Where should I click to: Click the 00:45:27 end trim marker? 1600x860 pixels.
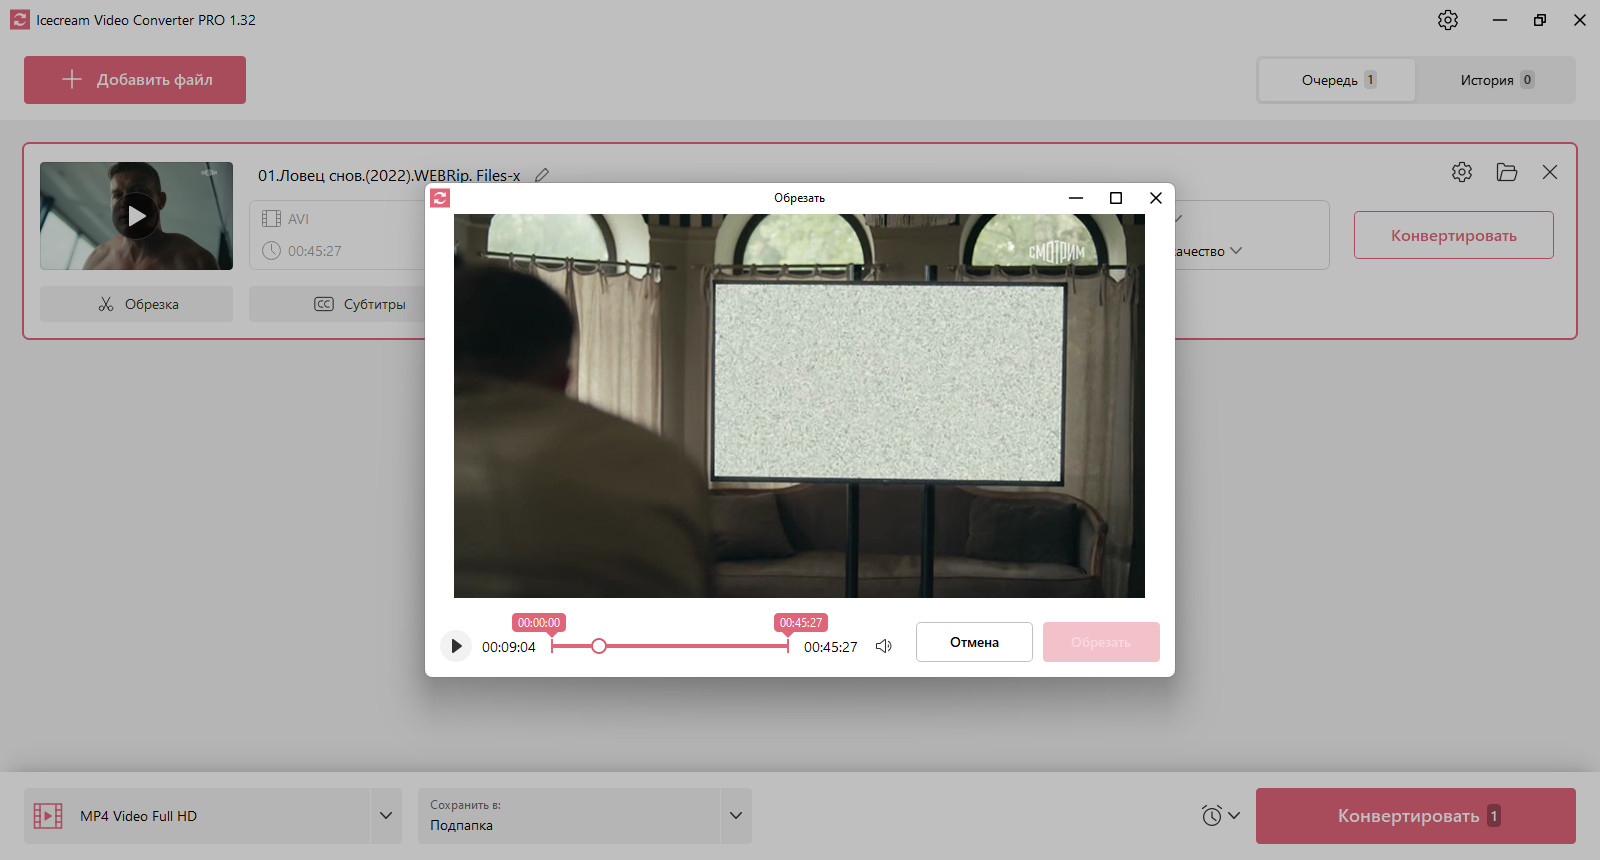point(801,623)
